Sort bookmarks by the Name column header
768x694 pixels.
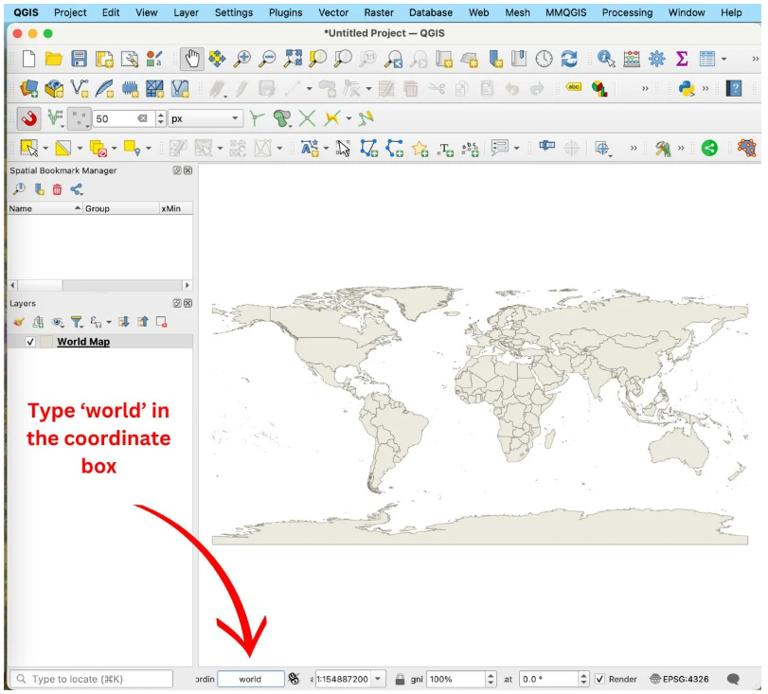[x=45, y=209]
